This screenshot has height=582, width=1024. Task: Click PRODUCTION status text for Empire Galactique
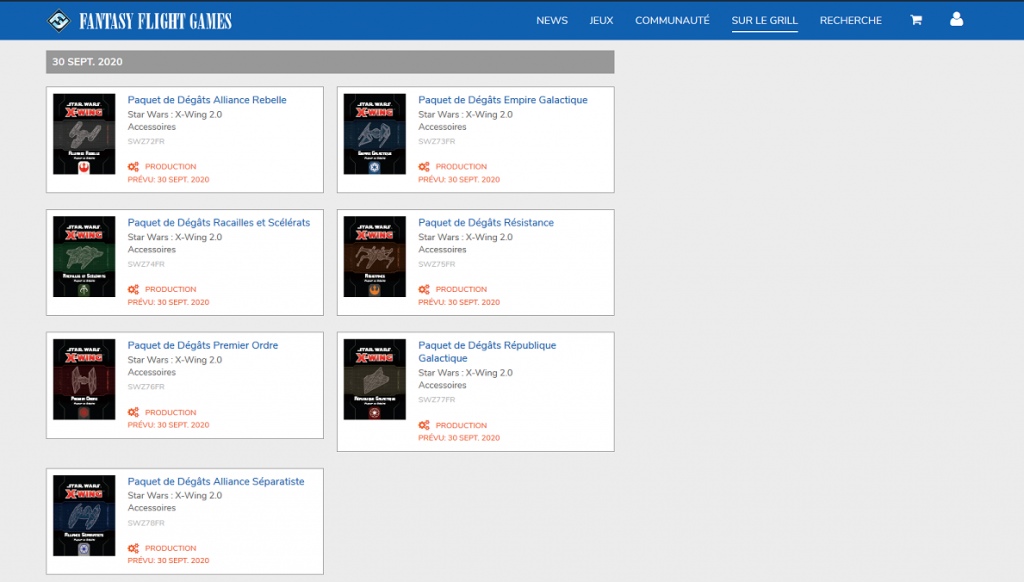pyautogui.click(x=461, y=167)
